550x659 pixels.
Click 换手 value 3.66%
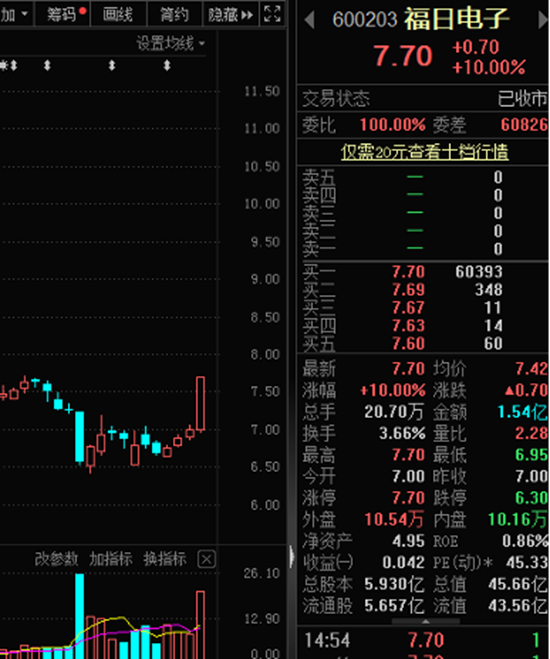point(402,434)
